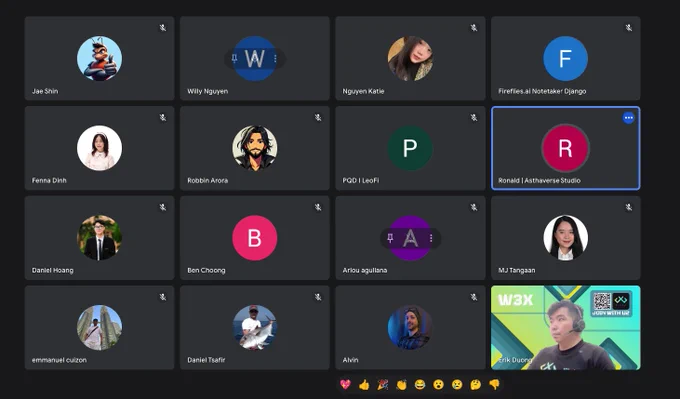Send the sad crying face reaction
The image size is (680, 399).
click(x=457, y=384)
